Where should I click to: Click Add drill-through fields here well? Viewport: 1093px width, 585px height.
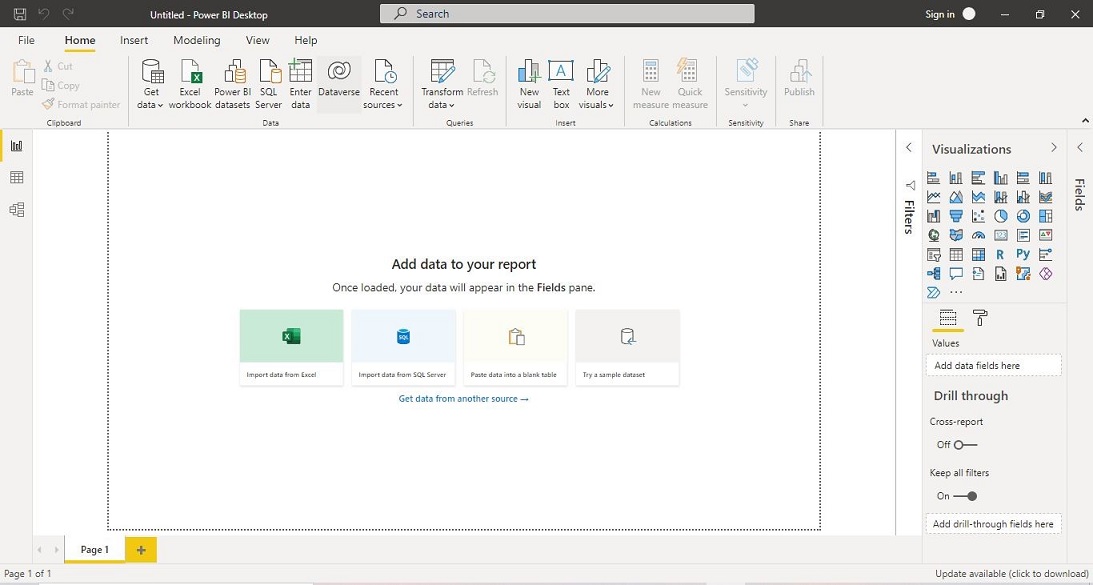(993, 524)
